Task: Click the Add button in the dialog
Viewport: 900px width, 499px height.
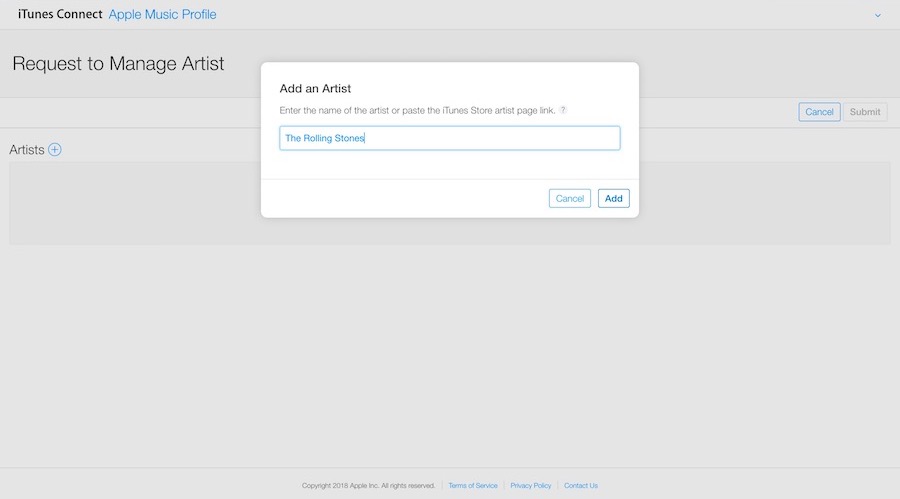Action: tap(614, 198)
